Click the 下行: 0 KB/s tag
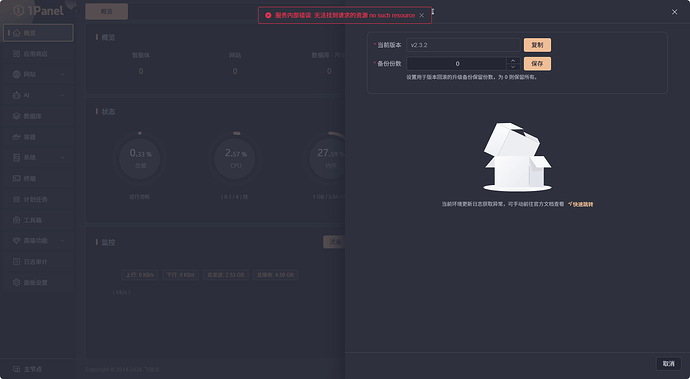The height and width of the screenshot is (379, 690). (180, 275)
